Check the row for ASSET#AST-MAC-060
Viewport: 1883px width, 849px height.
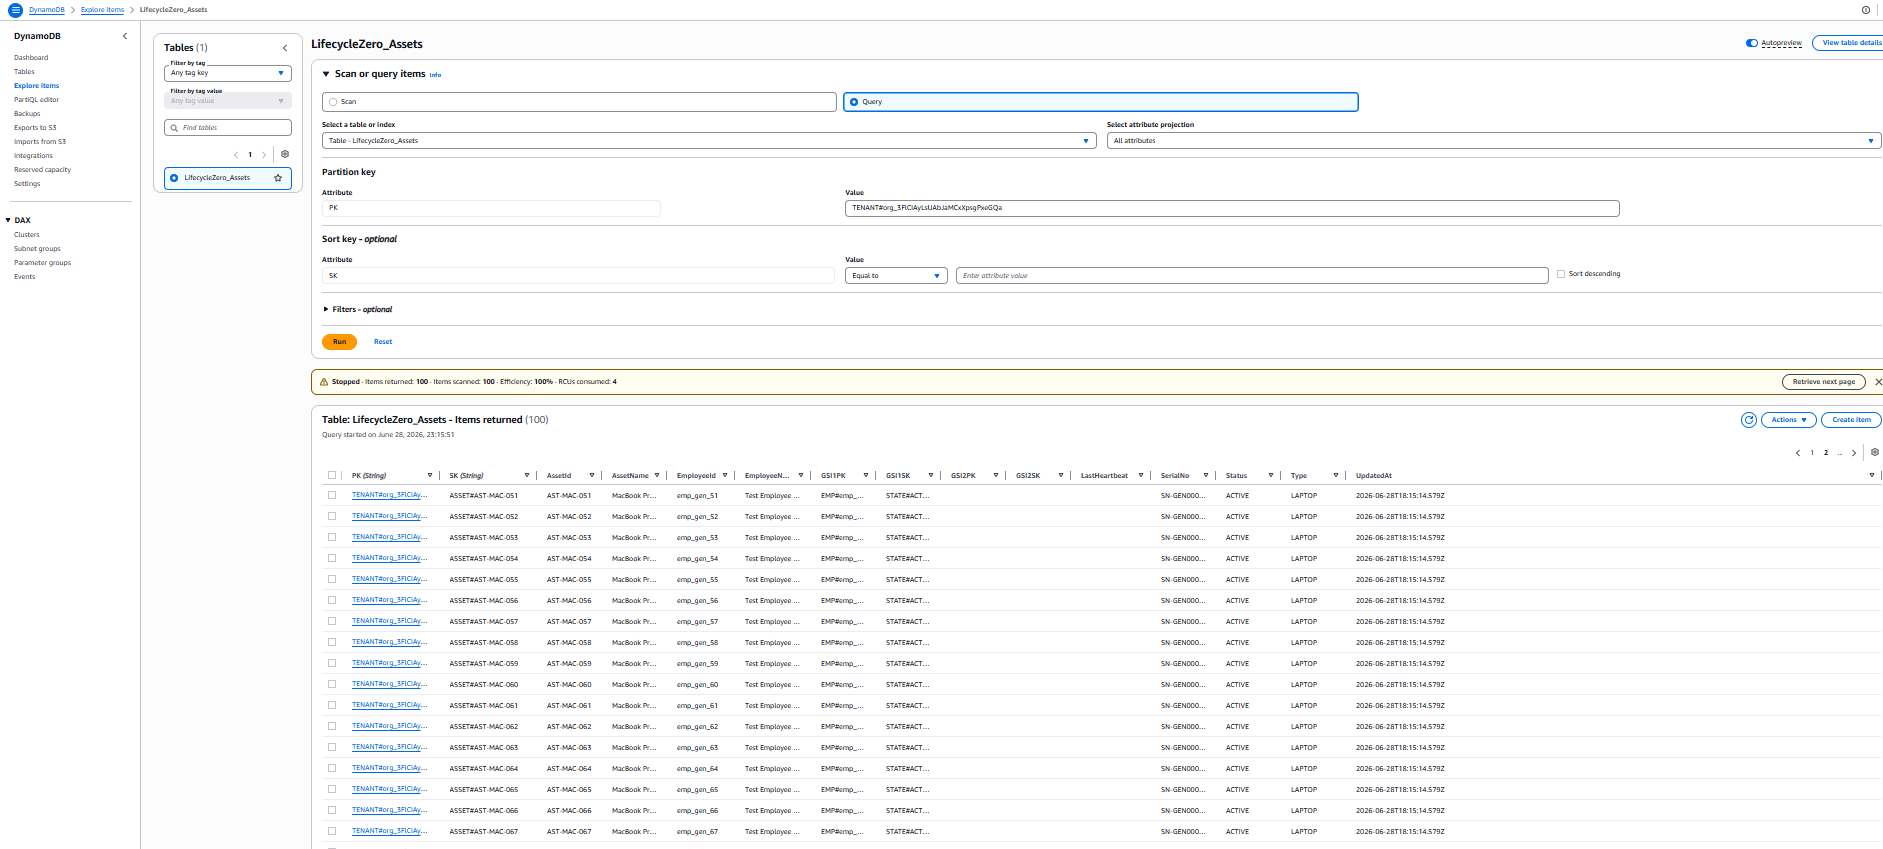coord(332,684)
